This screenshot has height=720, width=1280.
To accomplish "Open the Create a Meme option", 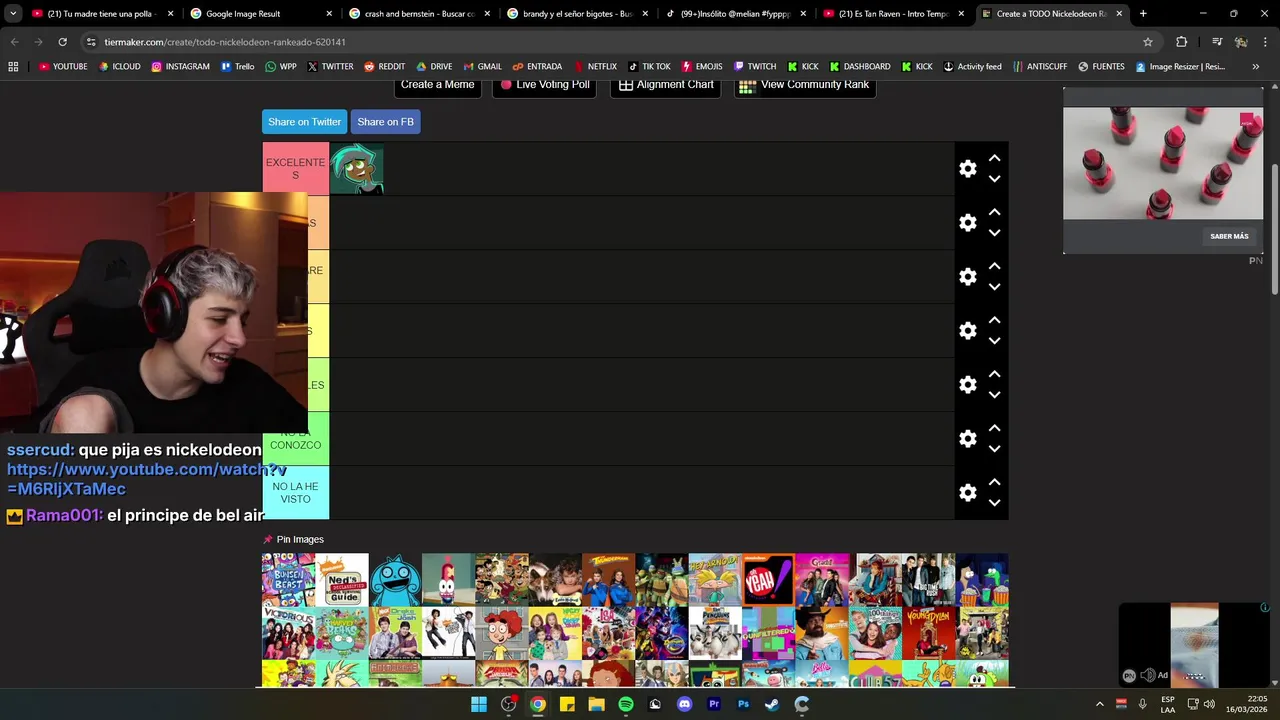I will point(437,85).
